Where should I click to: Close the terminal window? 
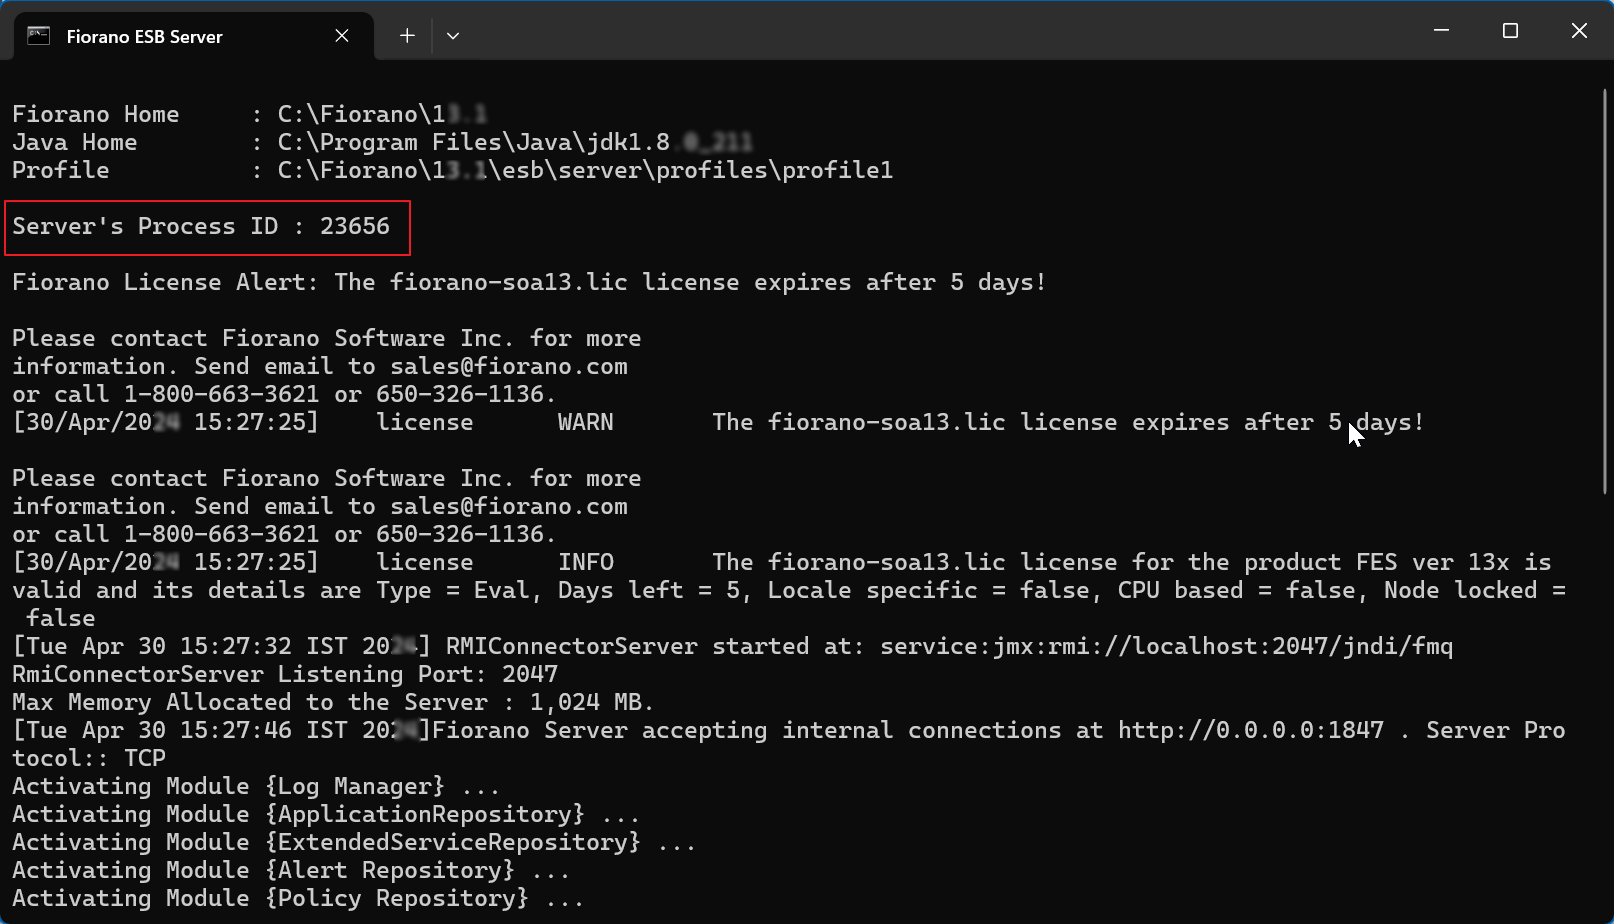coord(1579,31)
